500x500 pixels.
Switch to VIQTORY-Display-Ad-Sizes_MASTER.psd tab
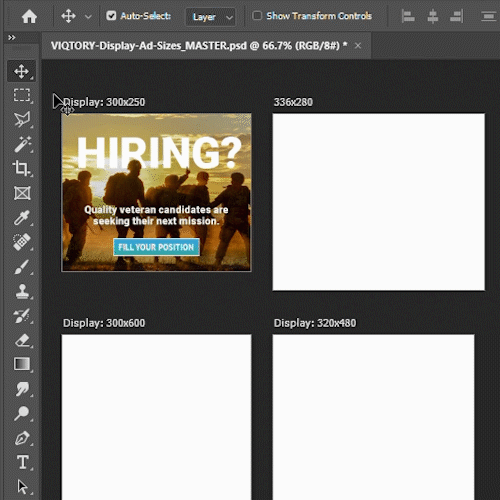[199, 45]
